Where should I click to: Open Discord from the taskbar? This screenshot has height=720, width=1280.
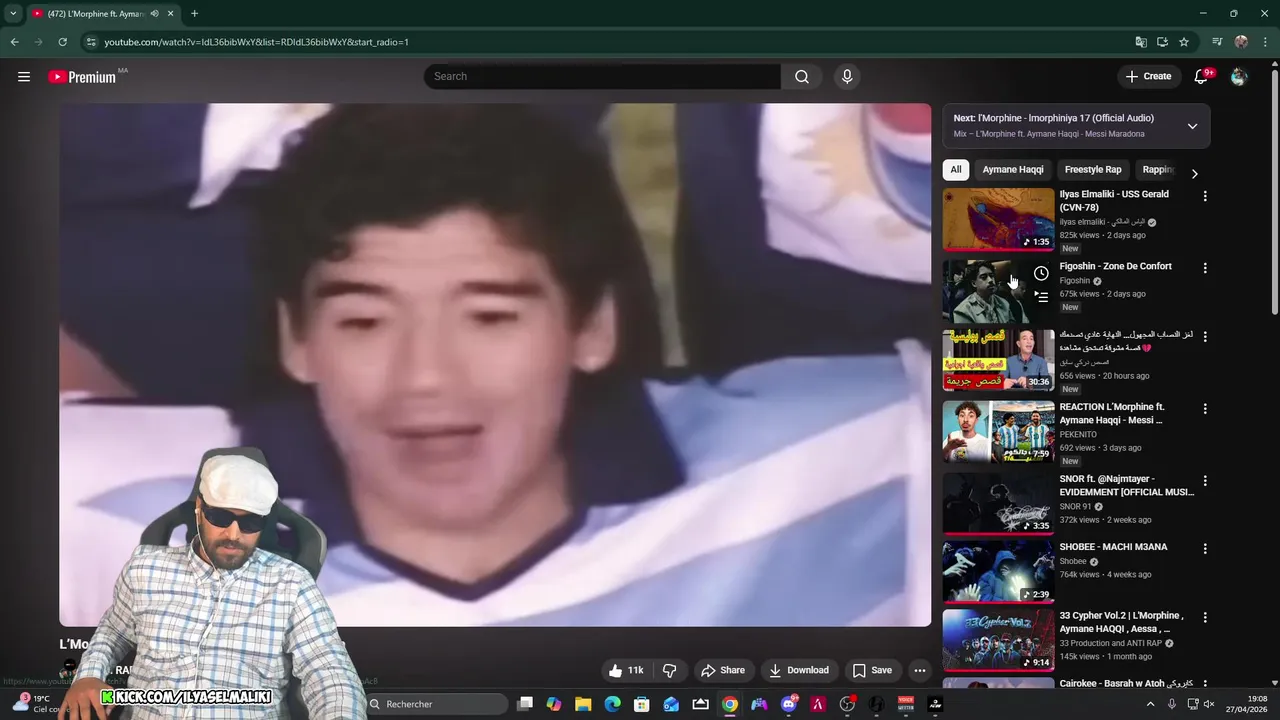(789, 704)
